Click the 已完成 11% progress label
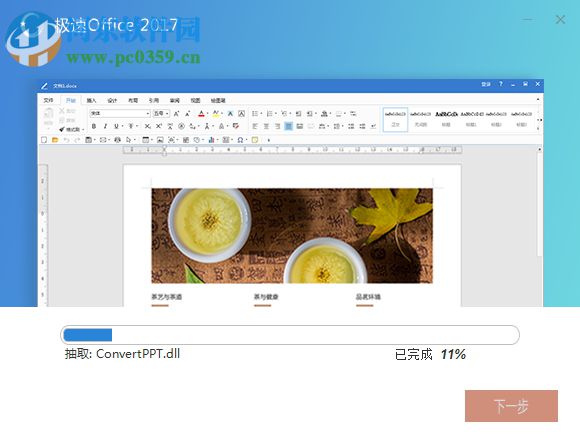Image resolution: width=580 pixels, height=440 pixels. 430,355
